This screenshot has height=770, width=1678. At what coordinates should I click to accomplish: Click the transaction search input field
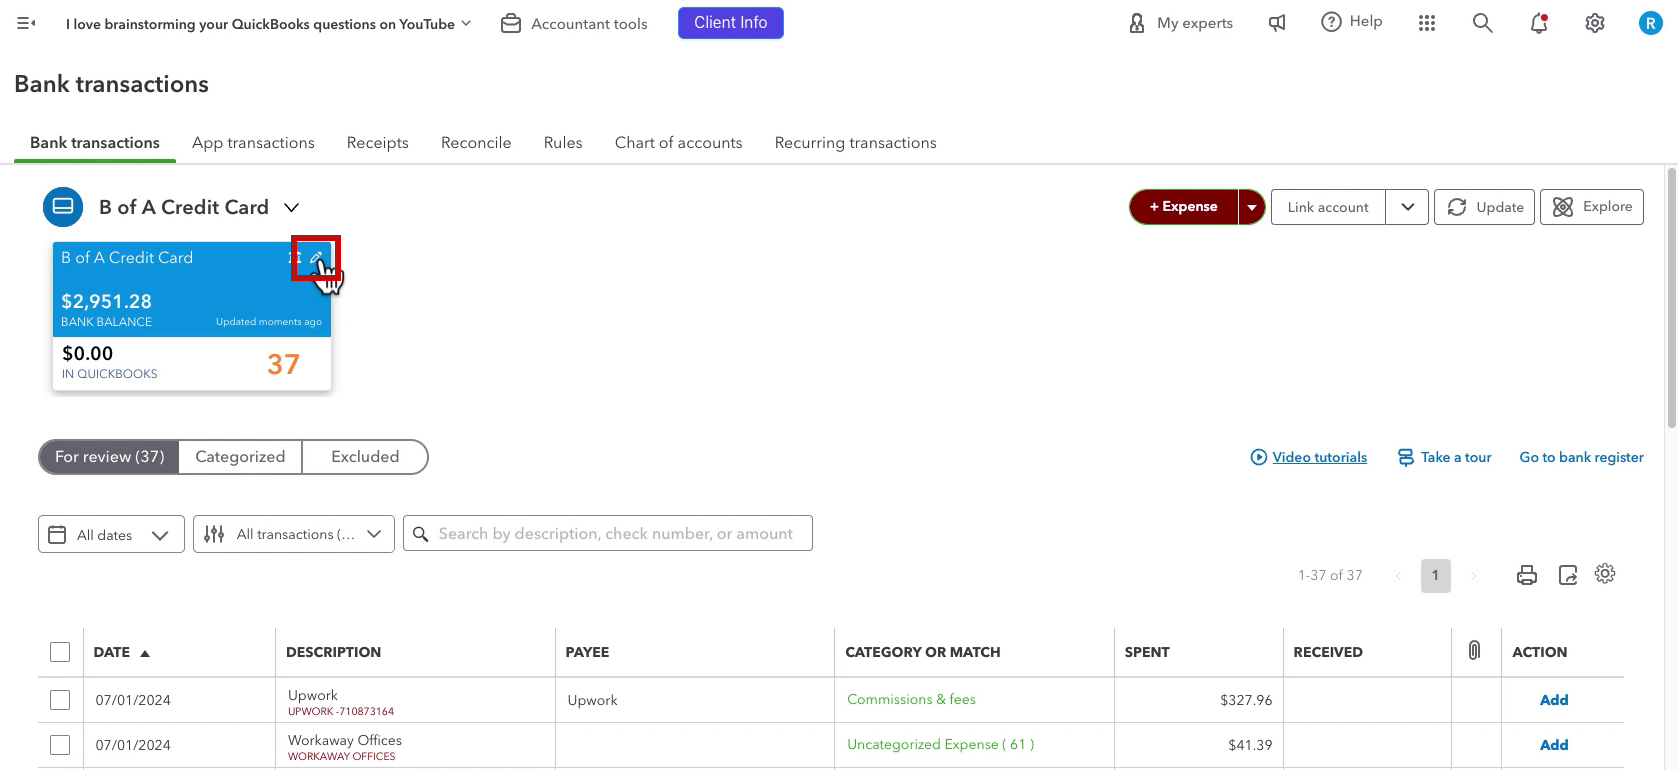(608, 534)
